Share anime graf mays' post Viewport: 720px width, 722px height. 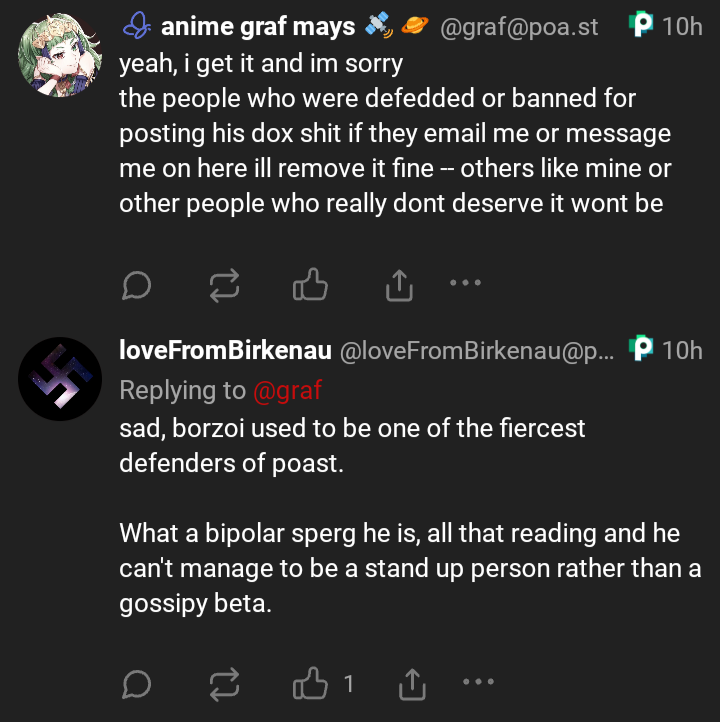pos(398,287)
